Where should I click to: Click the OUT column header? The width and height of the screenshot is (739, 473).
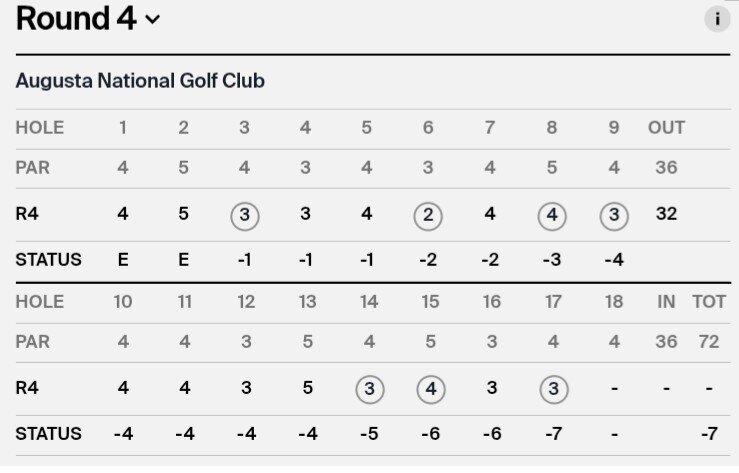pyautogui.click(x=666, y=128)
